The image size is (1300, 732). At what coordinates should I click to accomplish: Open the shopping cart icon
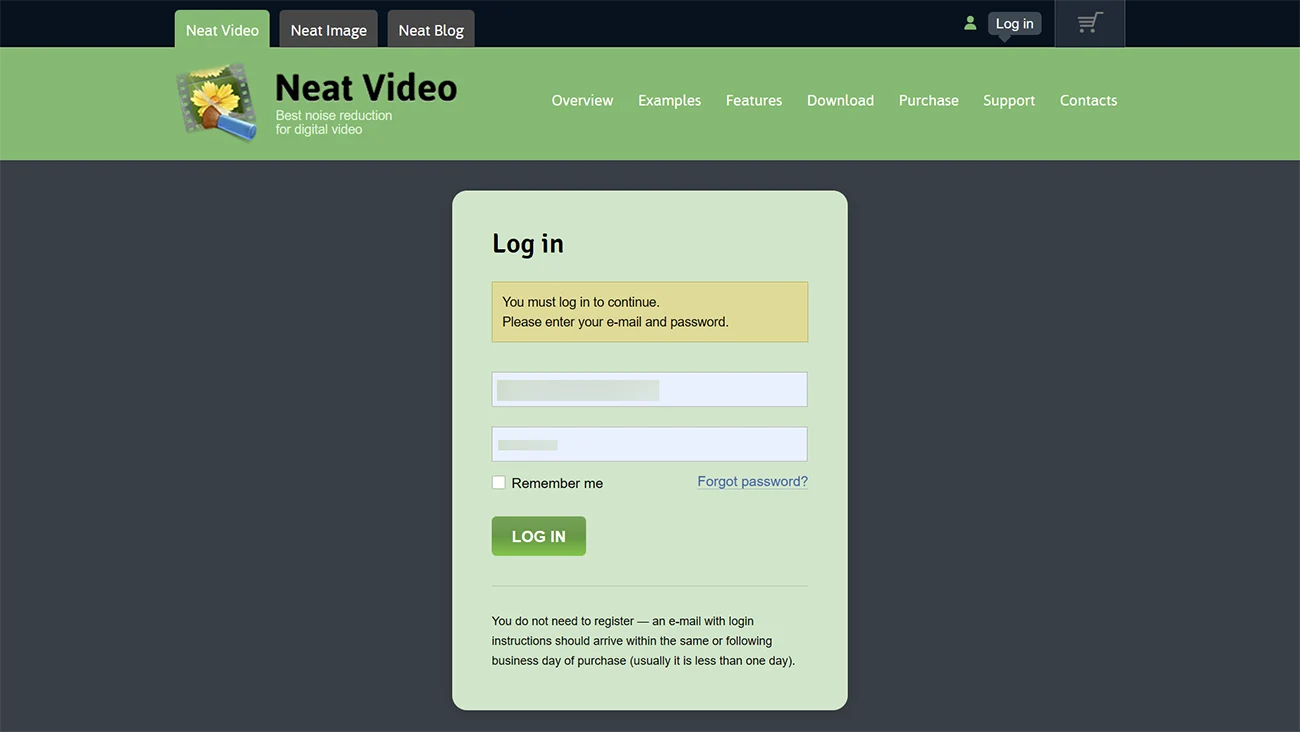pyautogui.click(x=1089, y=23)
